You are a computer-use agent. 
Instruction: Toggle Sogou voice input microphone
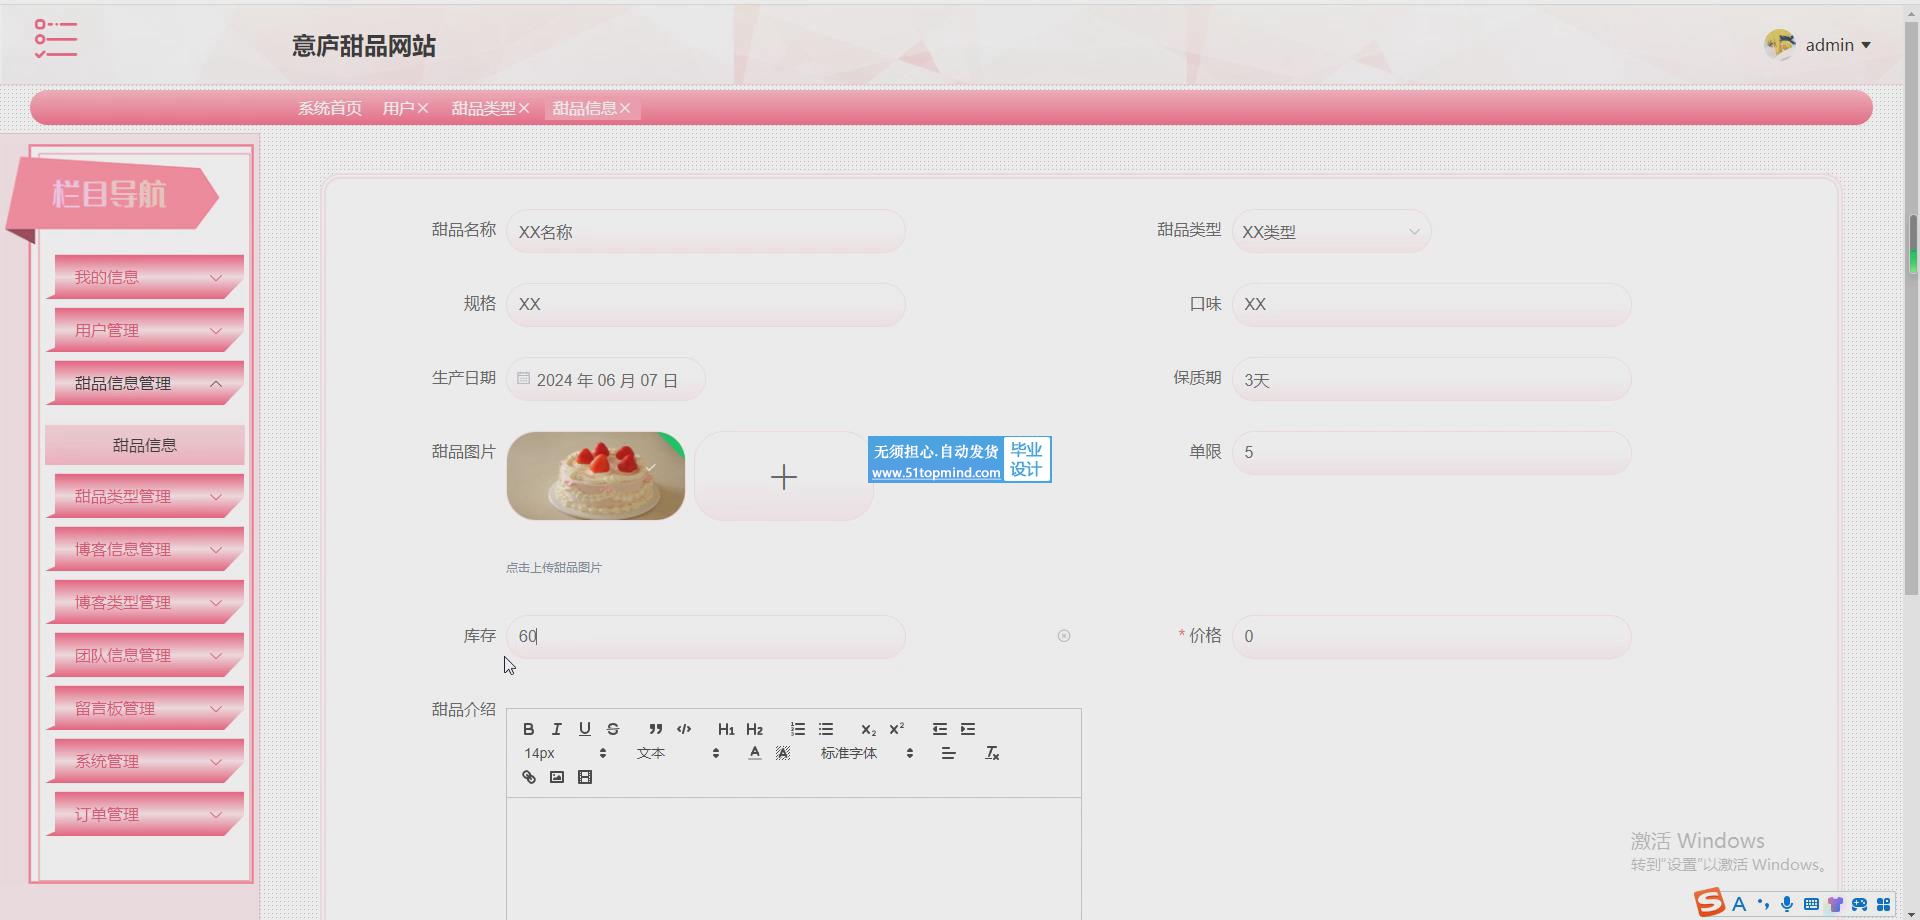coord(1787,904)
